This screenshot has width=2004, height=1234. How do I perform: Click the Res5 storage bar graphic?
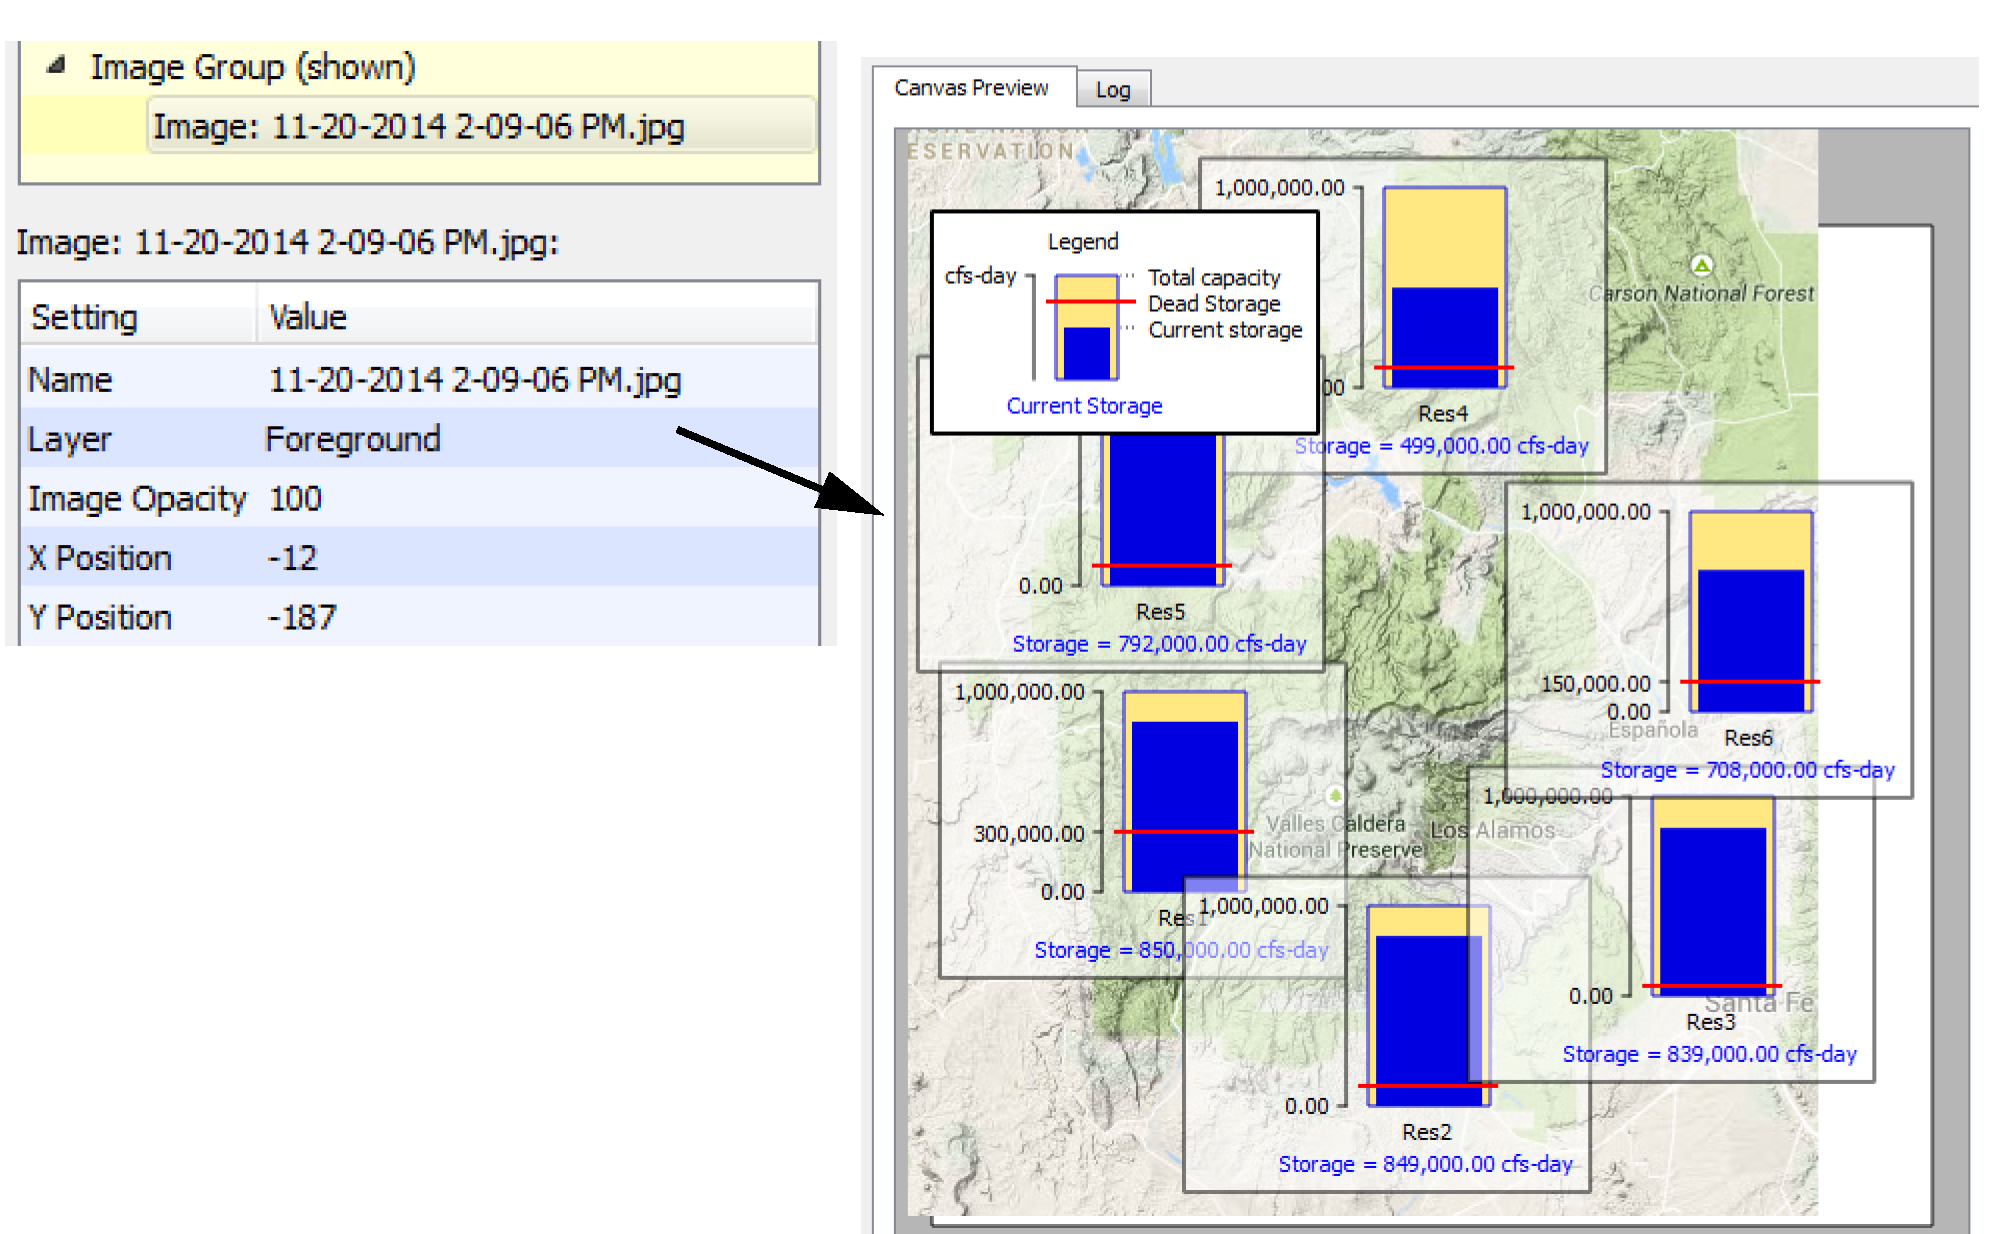pos(1162,500)
